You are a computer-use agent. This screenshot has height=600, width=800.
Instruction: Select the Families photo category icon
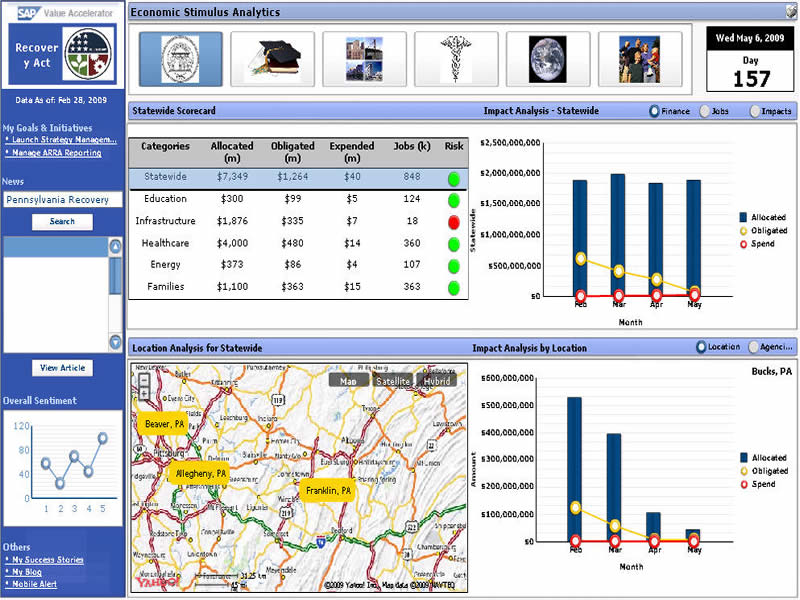(x=639, y=59)
